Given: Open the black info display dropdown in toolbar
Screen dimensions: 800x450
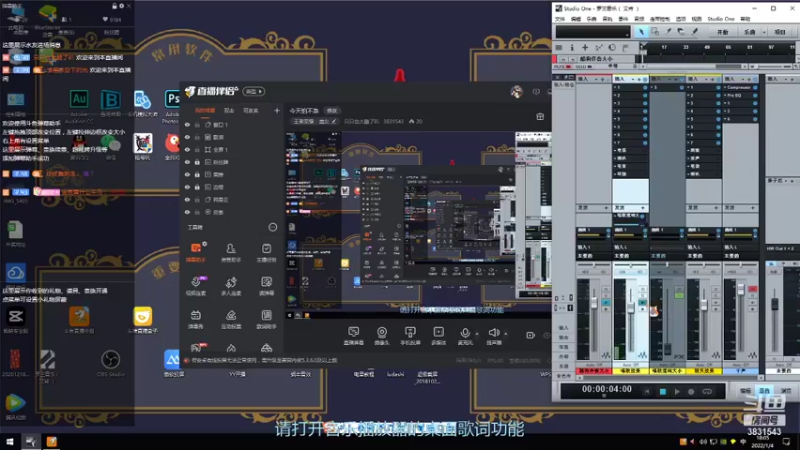Looking at the screenshot, I should [593, 32].
